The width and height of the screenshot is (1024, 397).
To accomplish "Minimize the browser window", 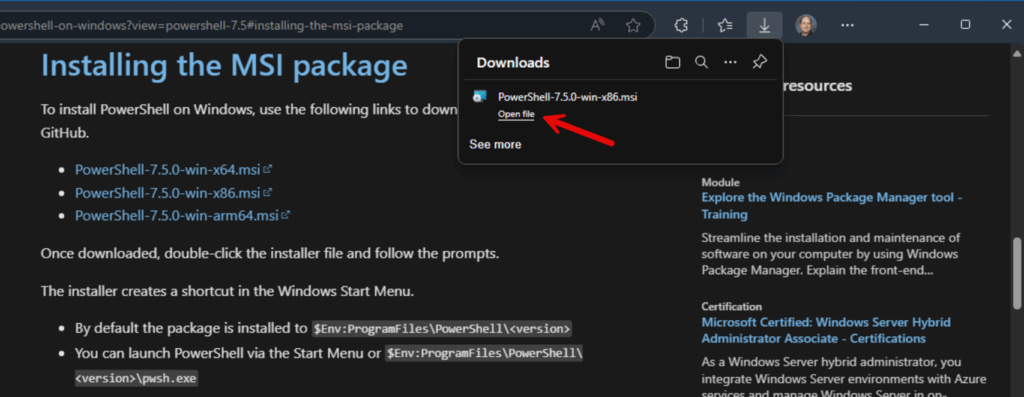I will (923, 25).
